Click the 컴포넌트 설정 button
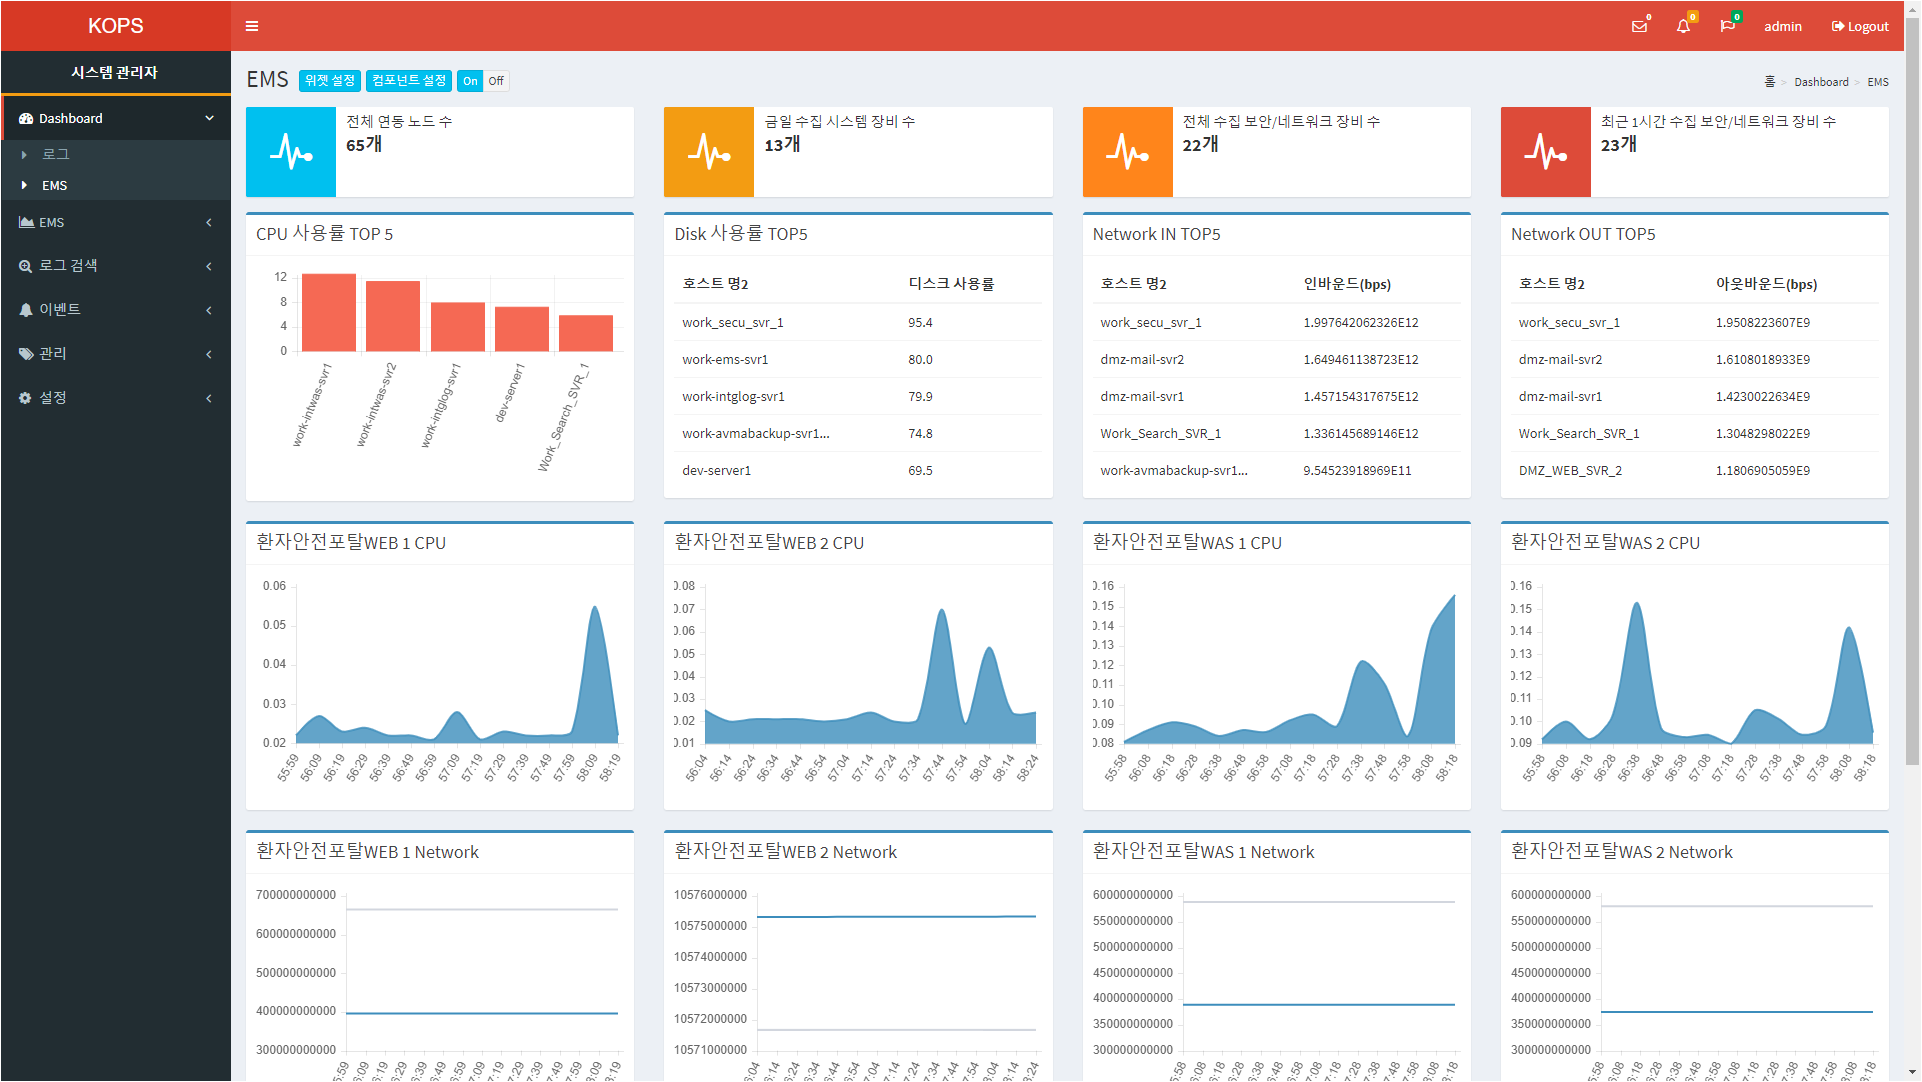1922x1082 pixels. pyautogui.click(x=409, y=81)
